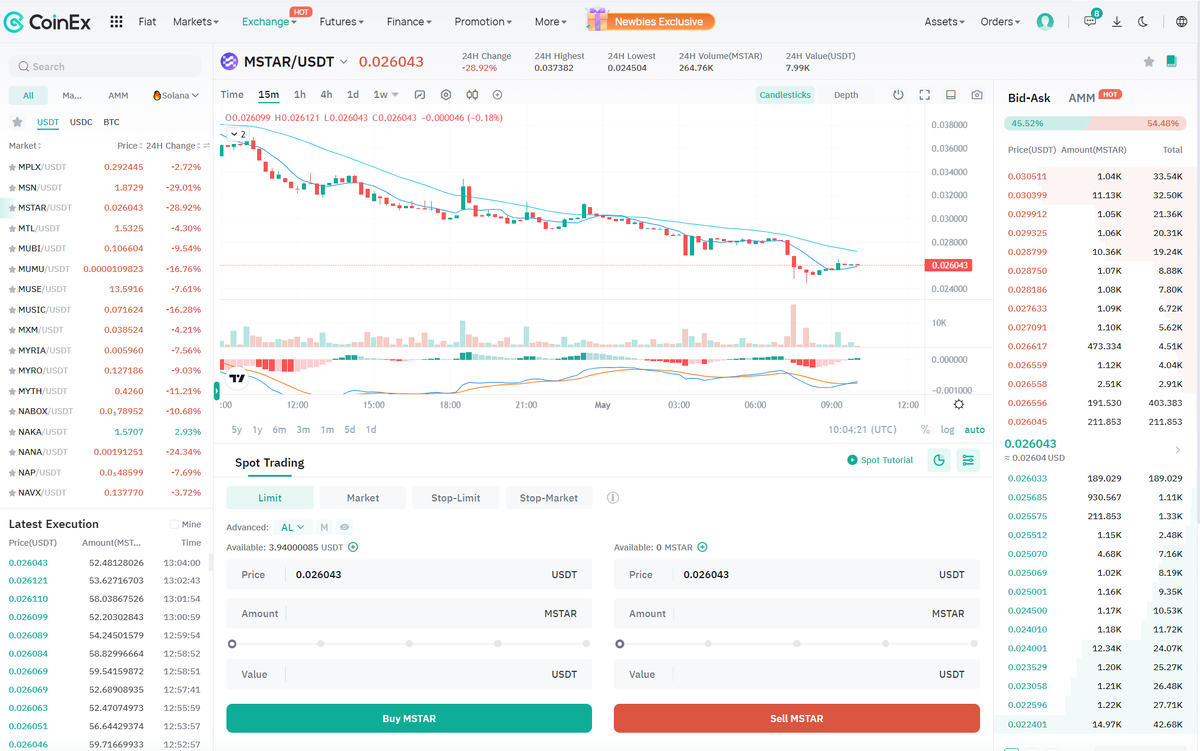Switch to dark mode moon icon
This screenshot has width=1200, height=751.
click(x=1143, y=21)
